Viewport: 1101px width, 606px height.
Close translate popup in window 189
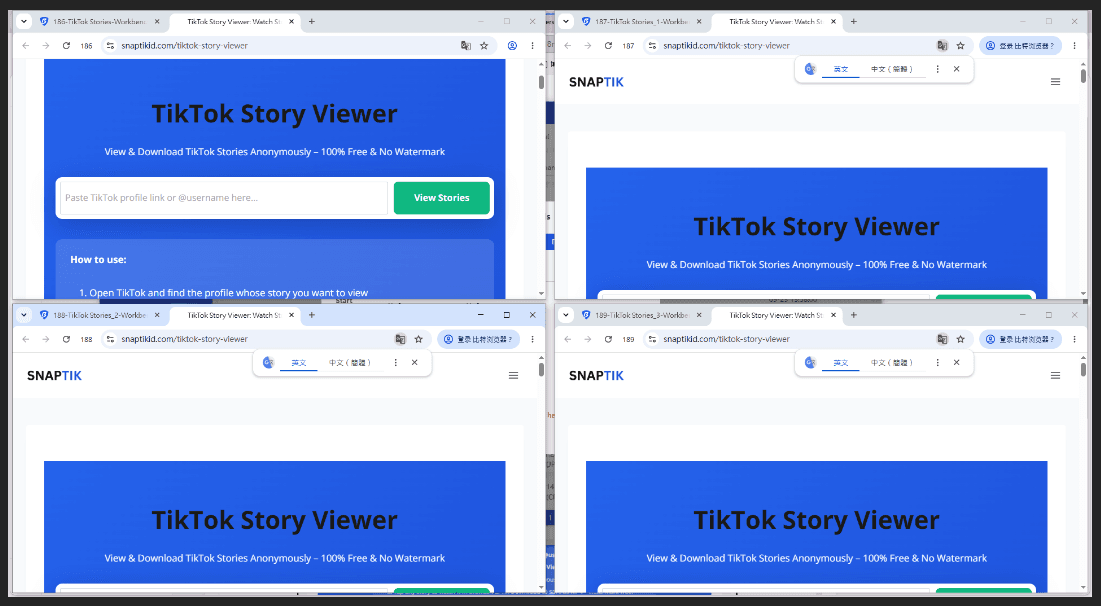click(956, 362)
